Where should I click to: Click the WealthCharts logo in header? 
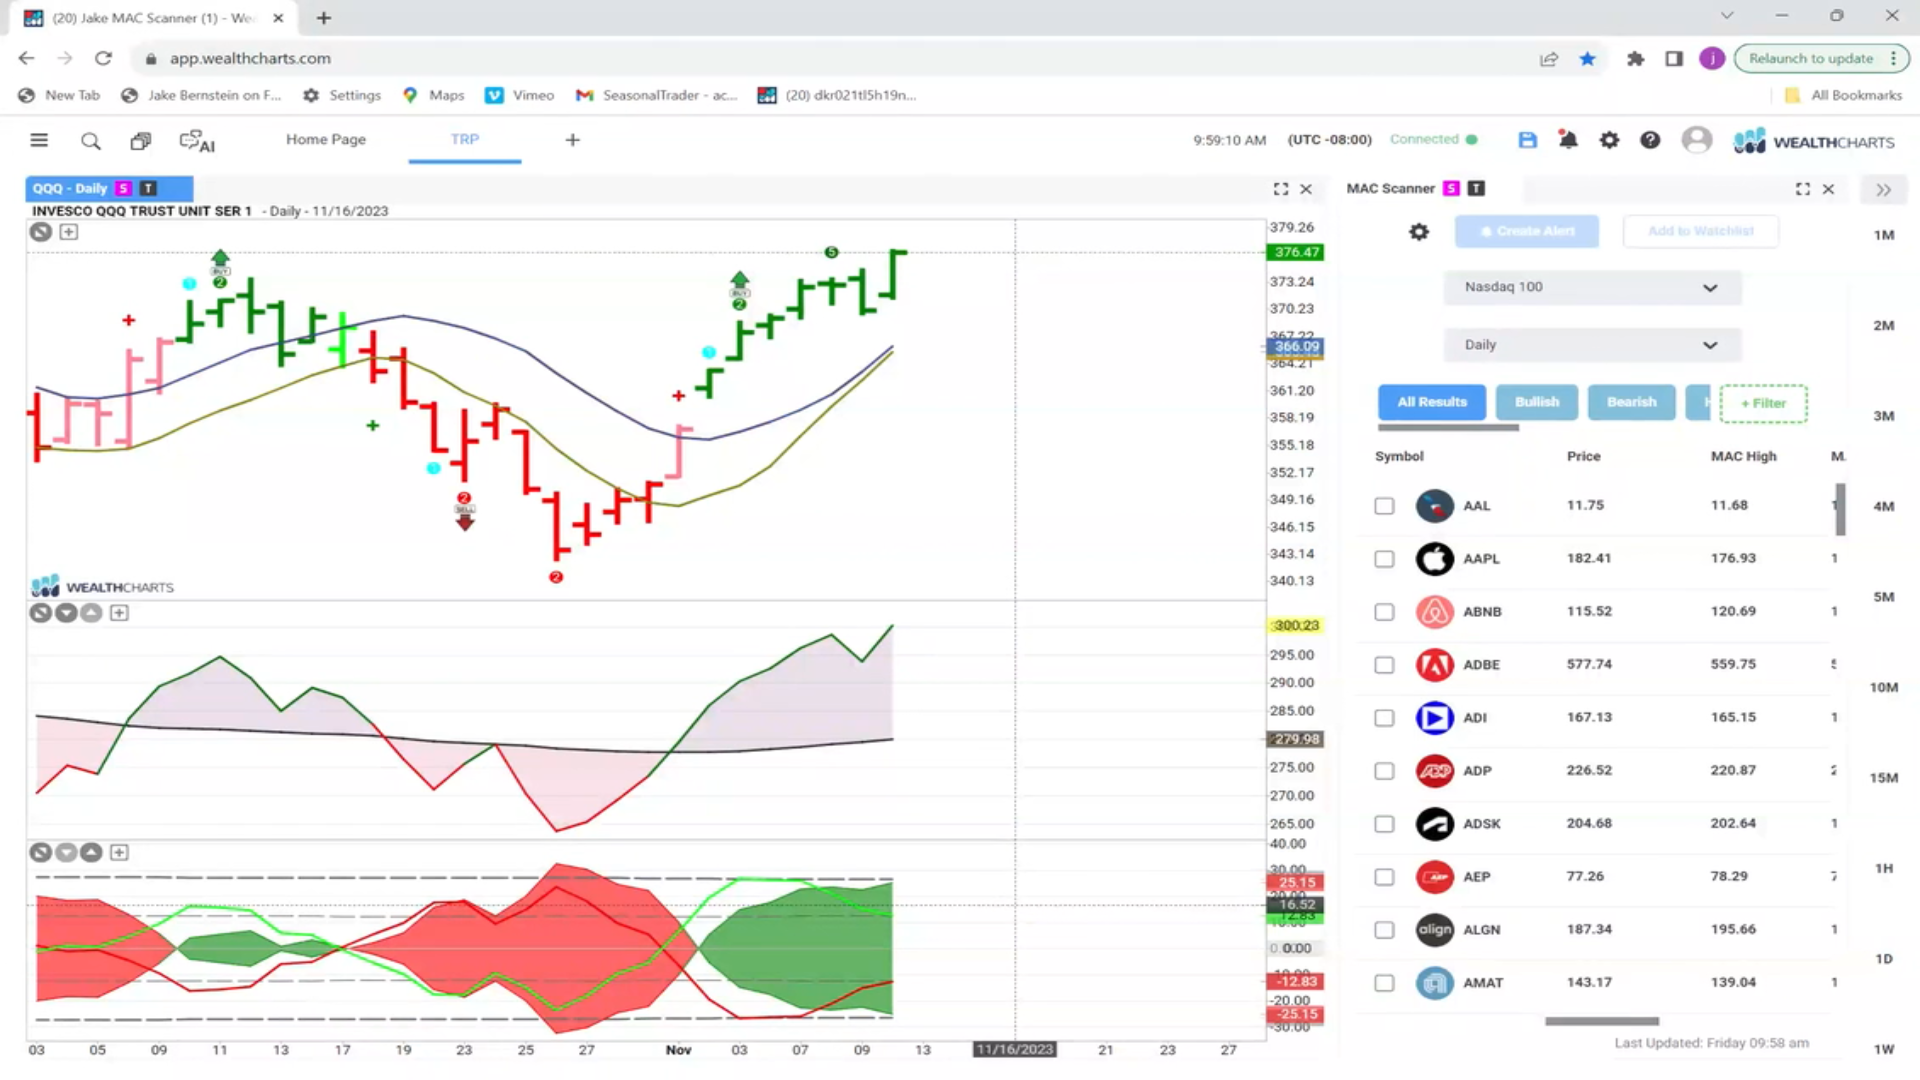1814,141
